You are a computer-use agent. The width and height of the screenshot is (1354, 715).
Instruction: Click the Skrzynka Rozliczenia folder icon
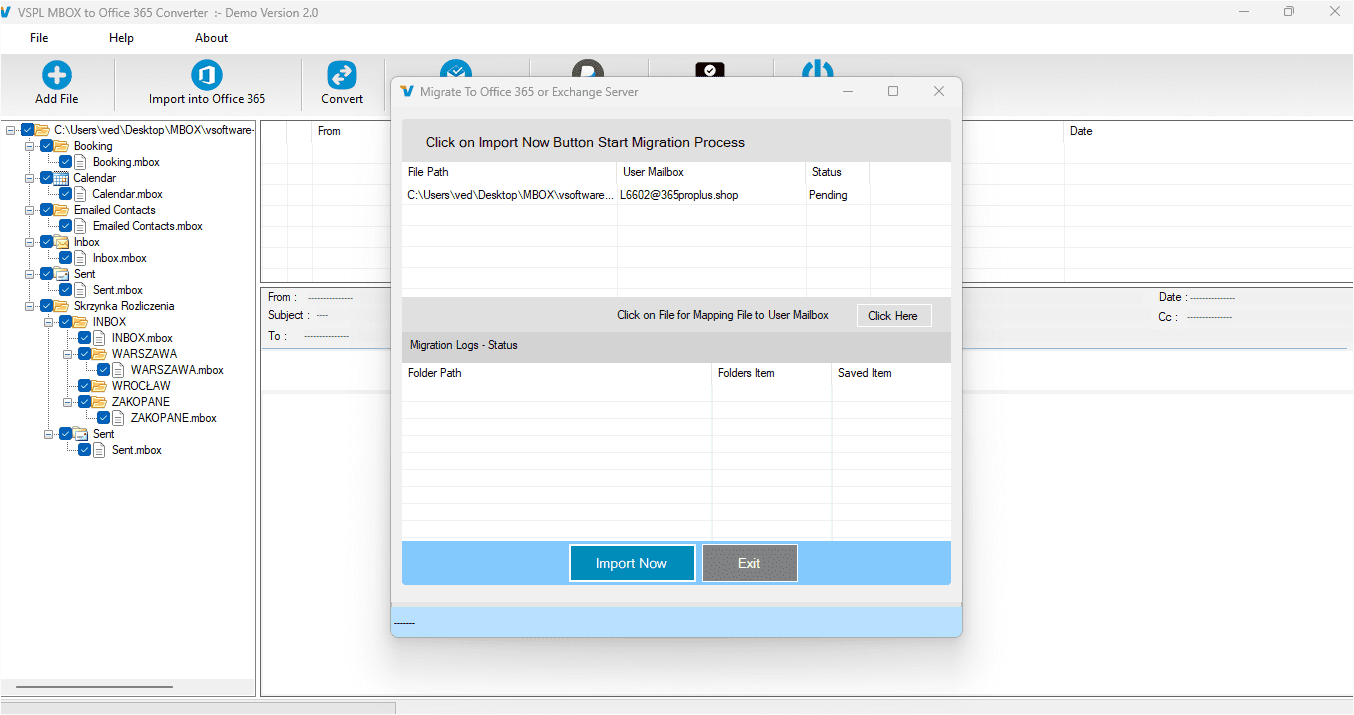[62, 306]
